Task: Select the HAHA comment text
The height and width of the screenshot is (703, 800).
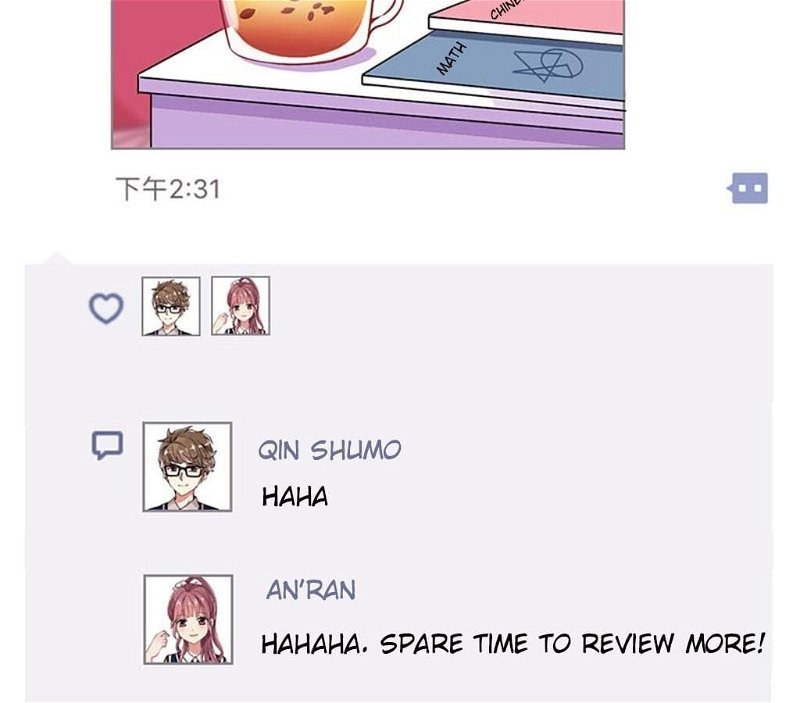Action: point(295,496)
